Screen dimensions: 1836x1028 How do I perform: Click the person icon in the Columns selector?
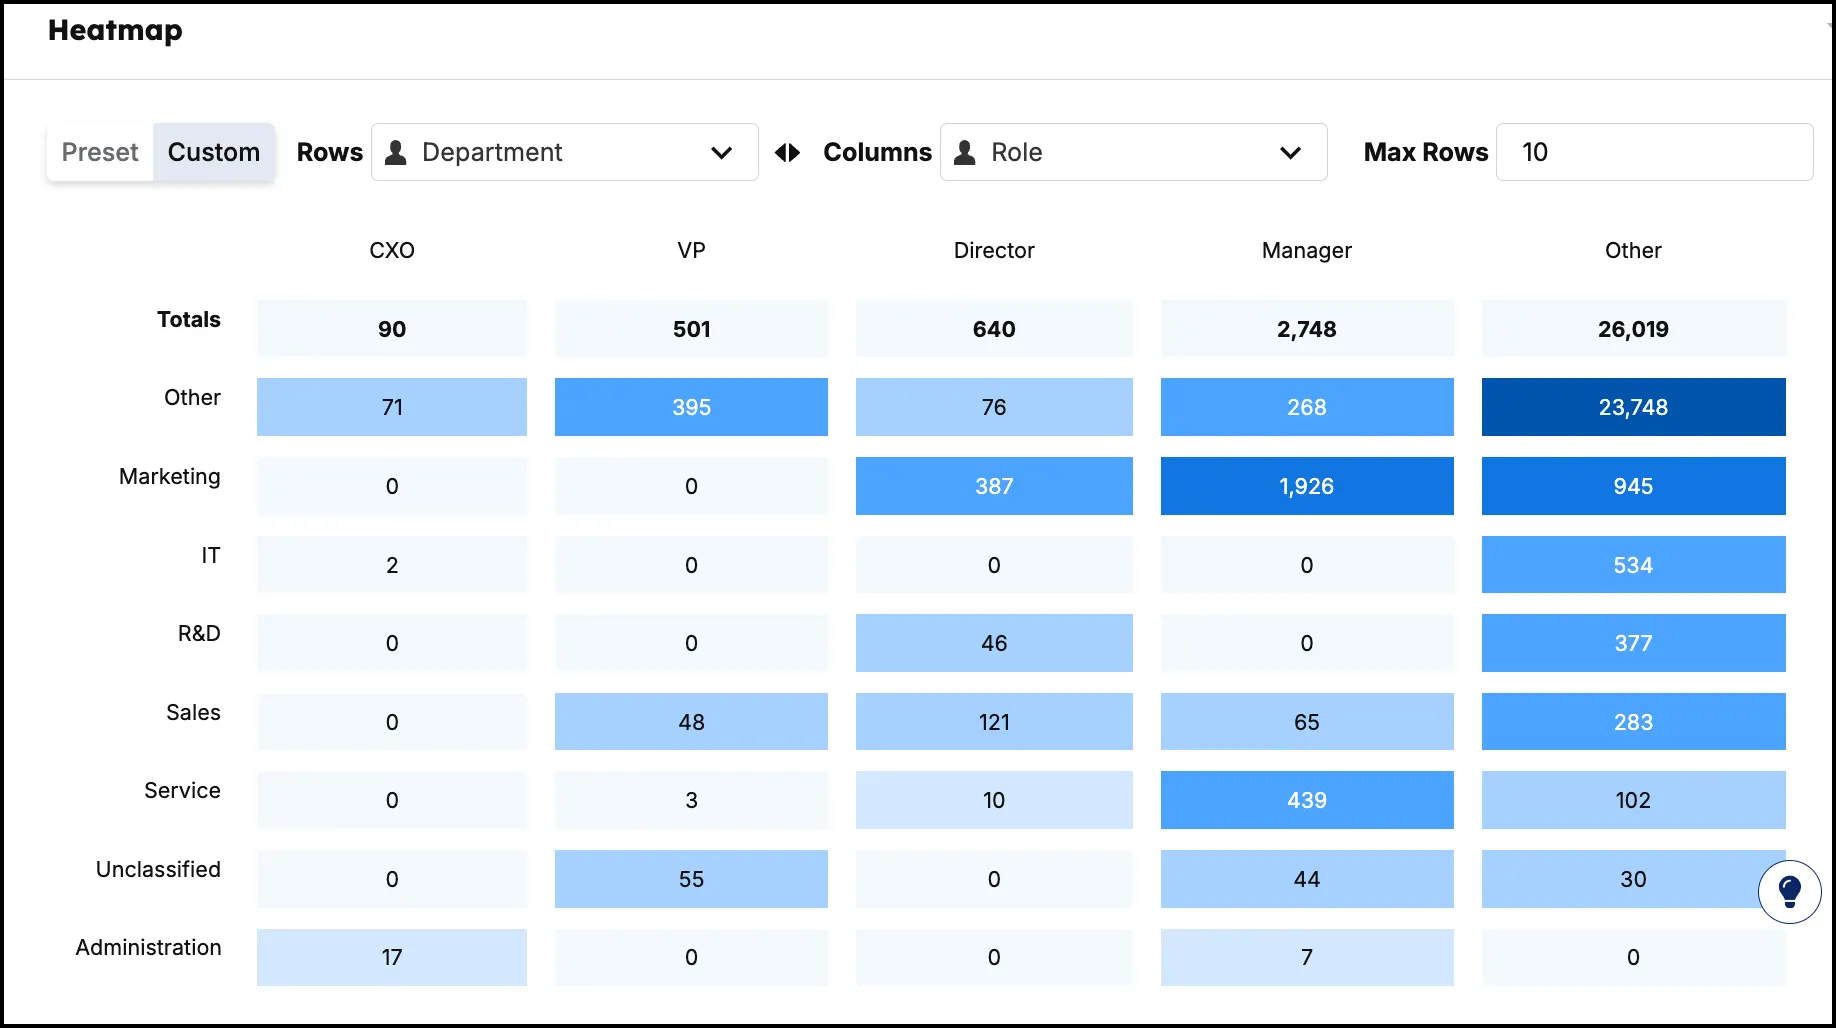click(964, 152)
